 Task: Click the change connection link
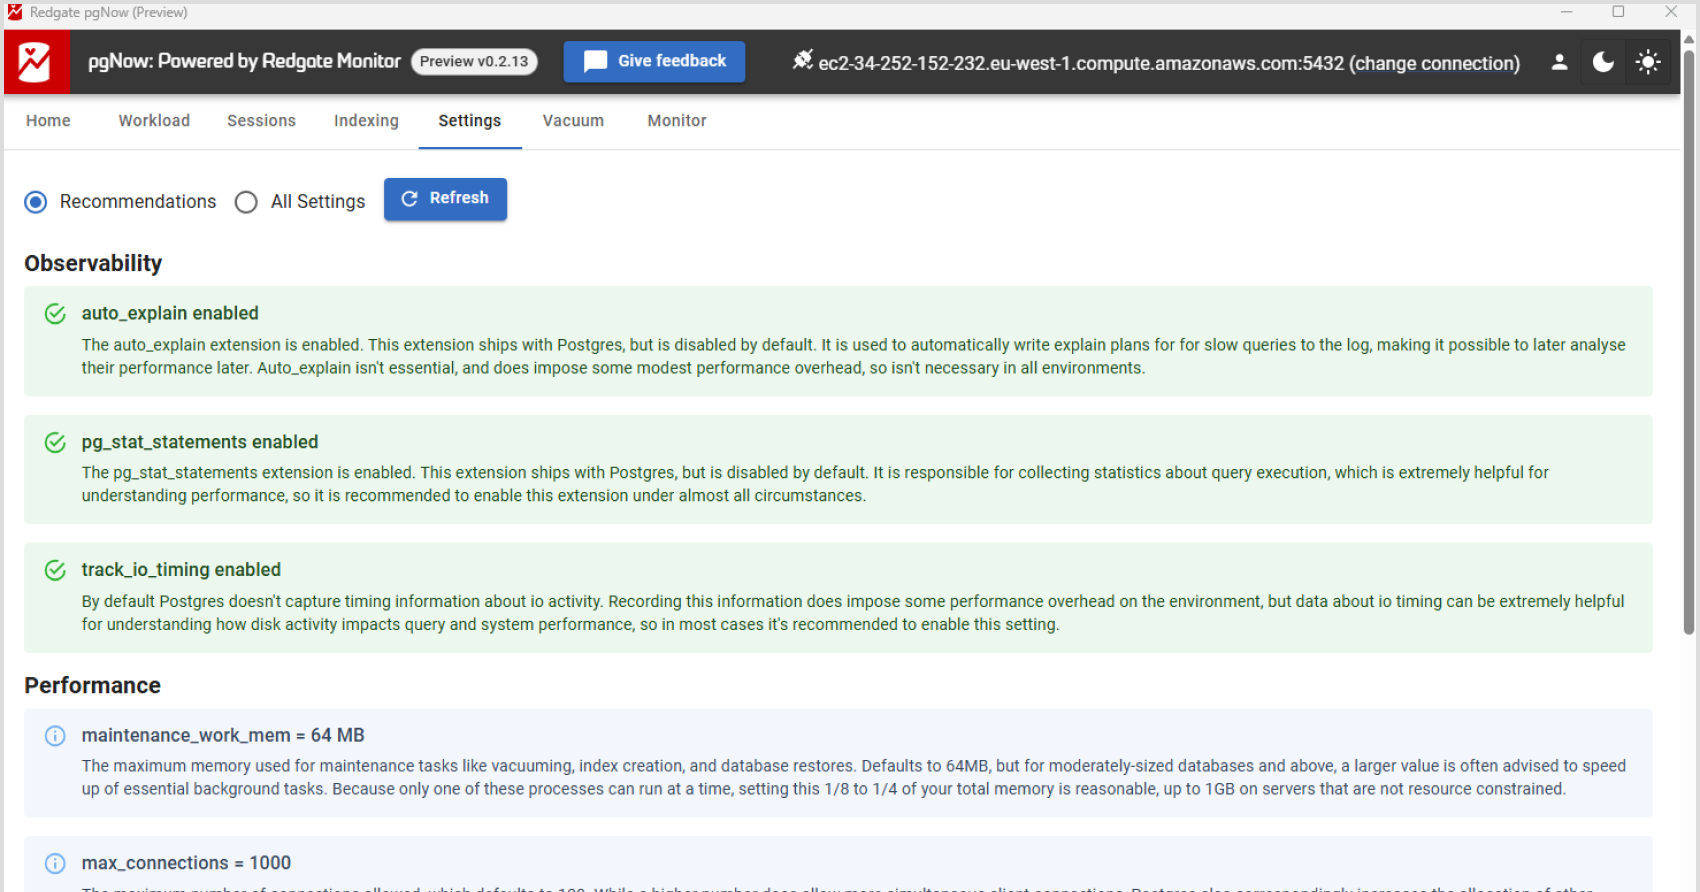pos(1434,63)
